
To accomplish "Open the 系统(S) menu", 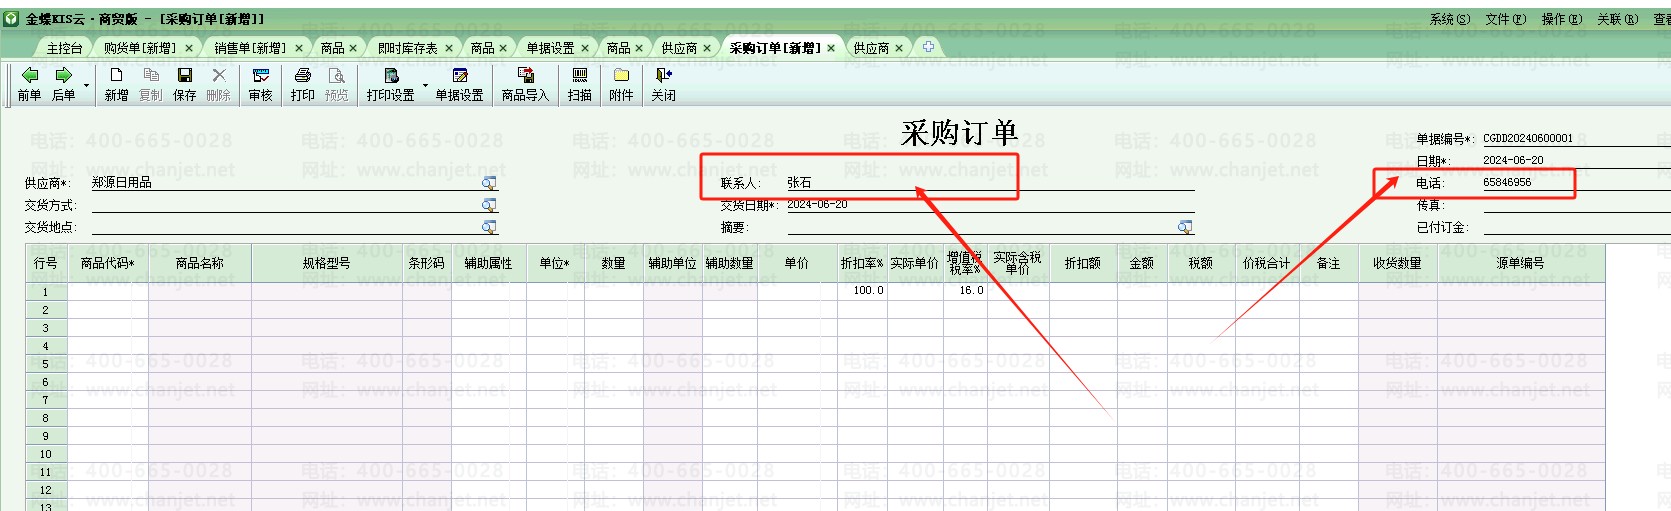I will point(1449,19).
